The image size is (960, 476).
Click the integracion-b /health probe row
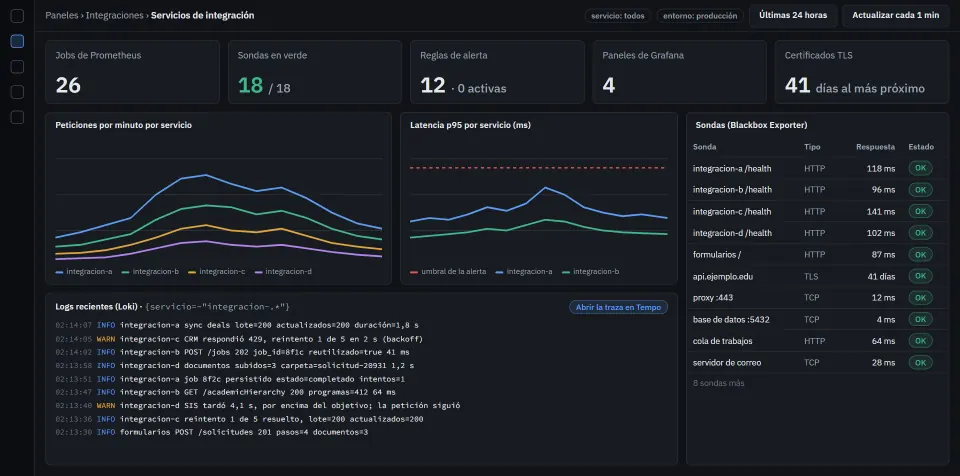817,190
